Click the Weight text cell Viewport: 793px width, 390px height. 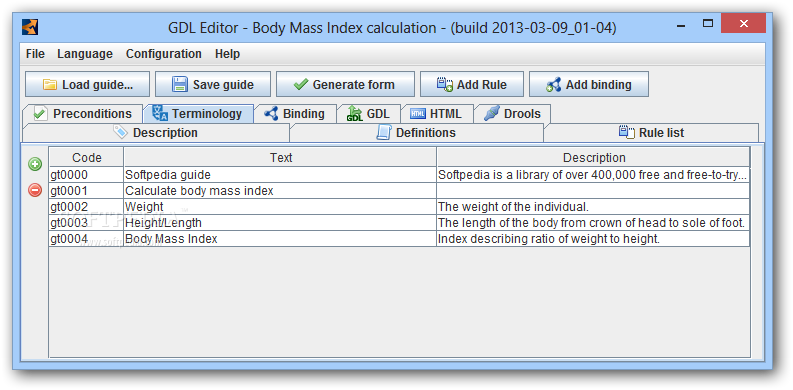coord(280,207)
